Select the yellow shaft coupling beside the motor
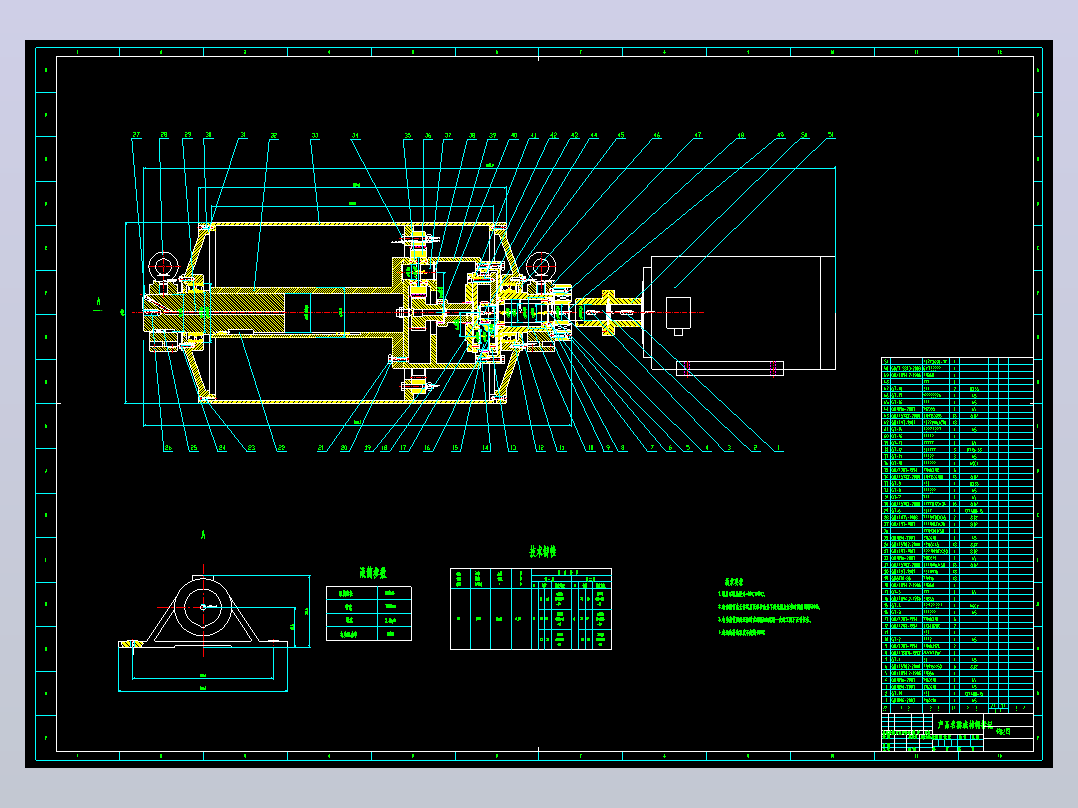The image size is (1078, 808). (x=608, y=313)
